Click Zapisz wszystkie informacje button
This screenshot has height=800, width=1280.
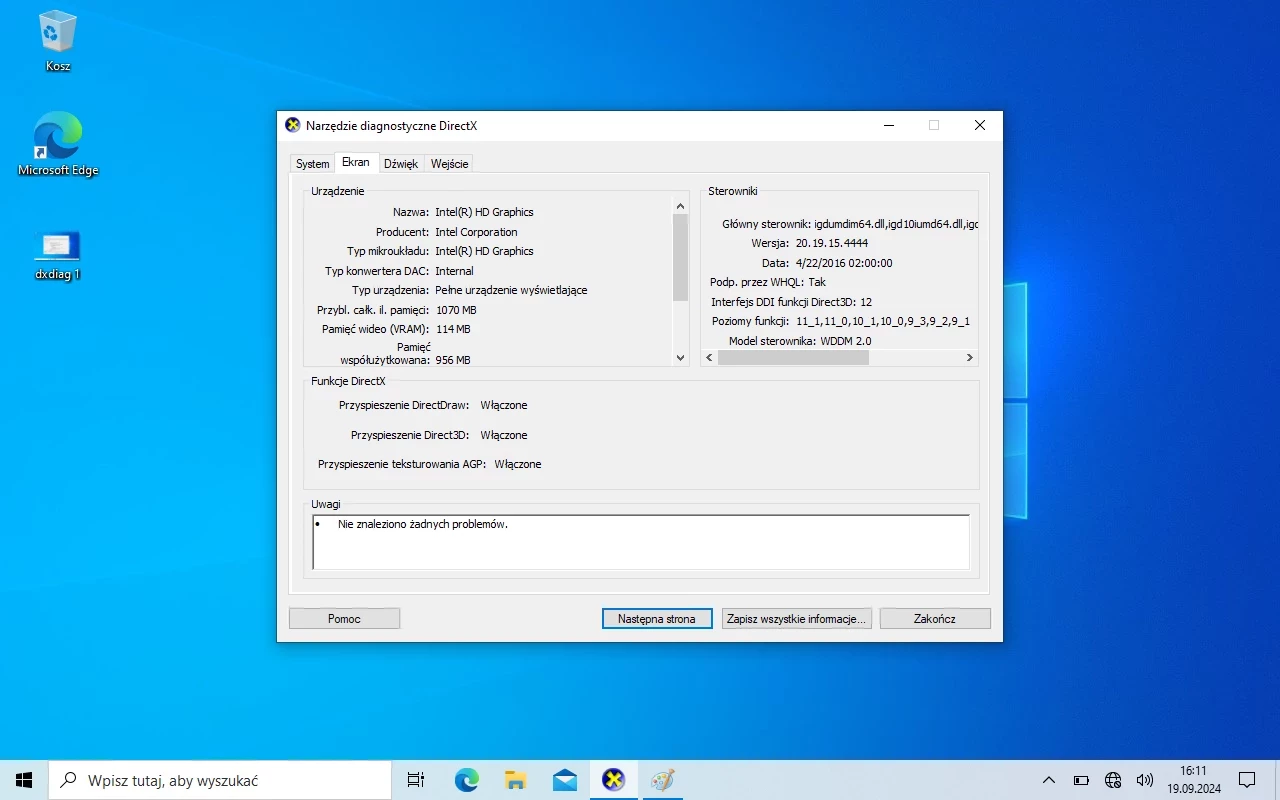coord(796,619)
